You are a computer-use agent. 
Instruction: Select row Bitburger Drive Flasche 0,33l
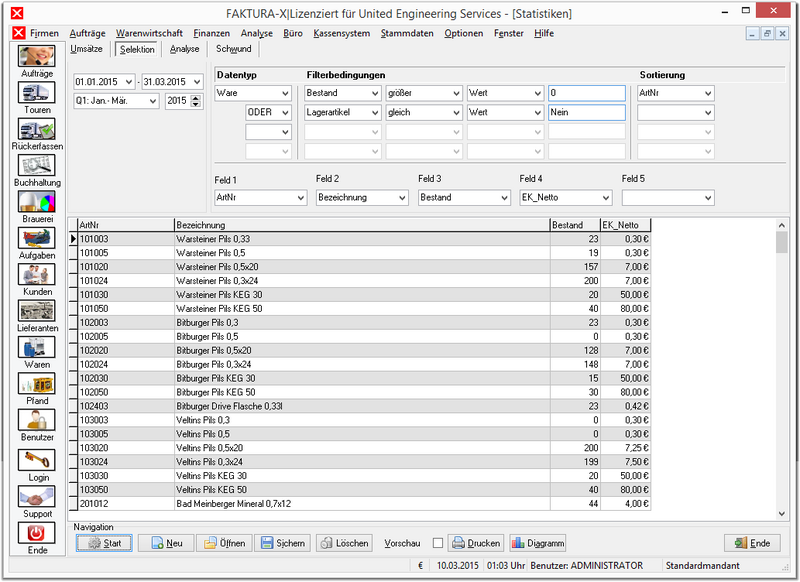click(x=364, y=406)
